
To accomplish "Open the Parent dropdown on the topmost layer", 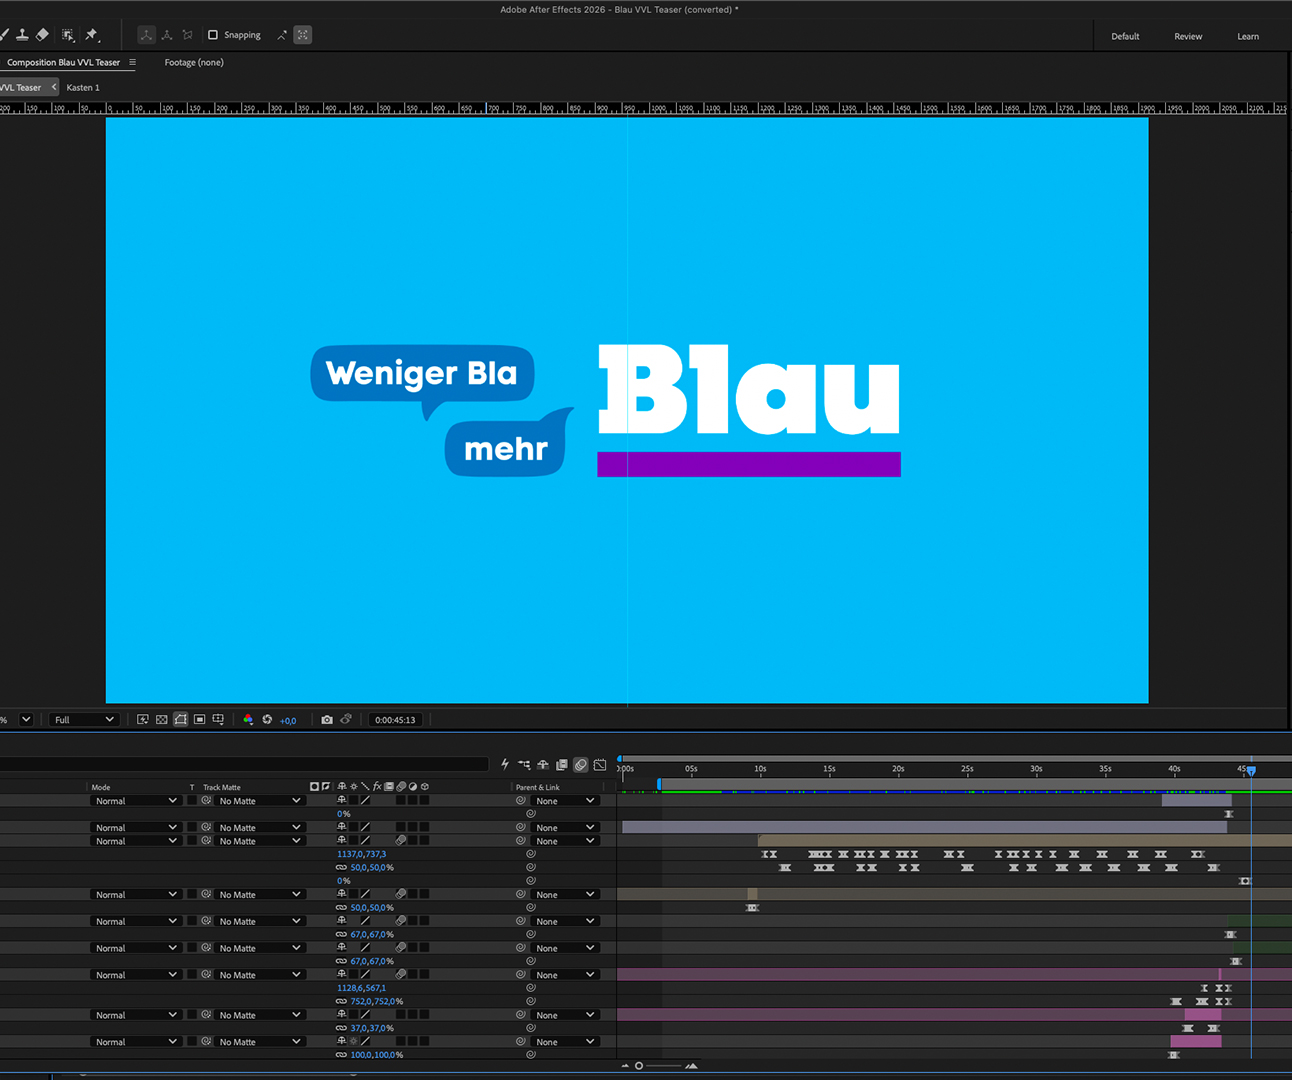I will click(564, 801).
